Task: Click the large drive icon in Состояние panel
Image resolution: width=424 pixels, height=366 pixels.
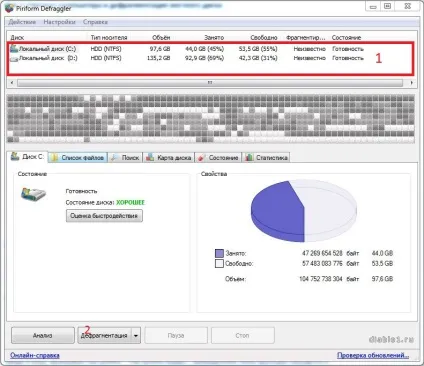Action: click(x=33, y=194)
